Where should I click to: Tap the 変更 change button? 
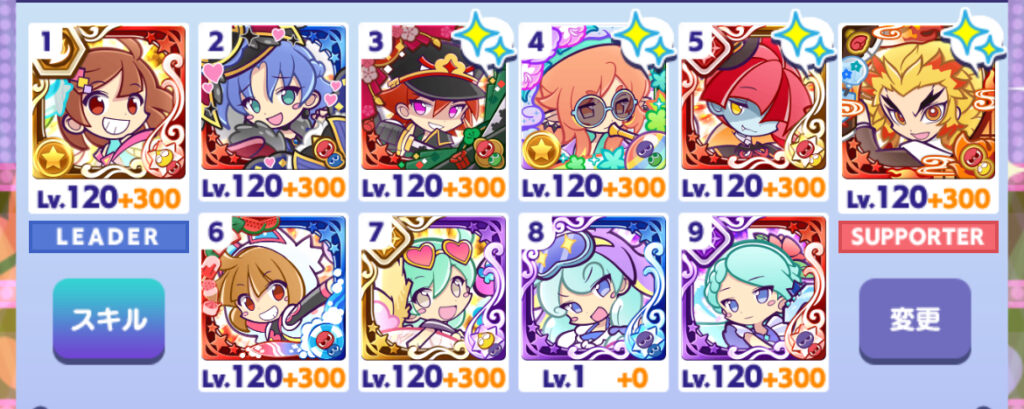[x=914, y=320]
